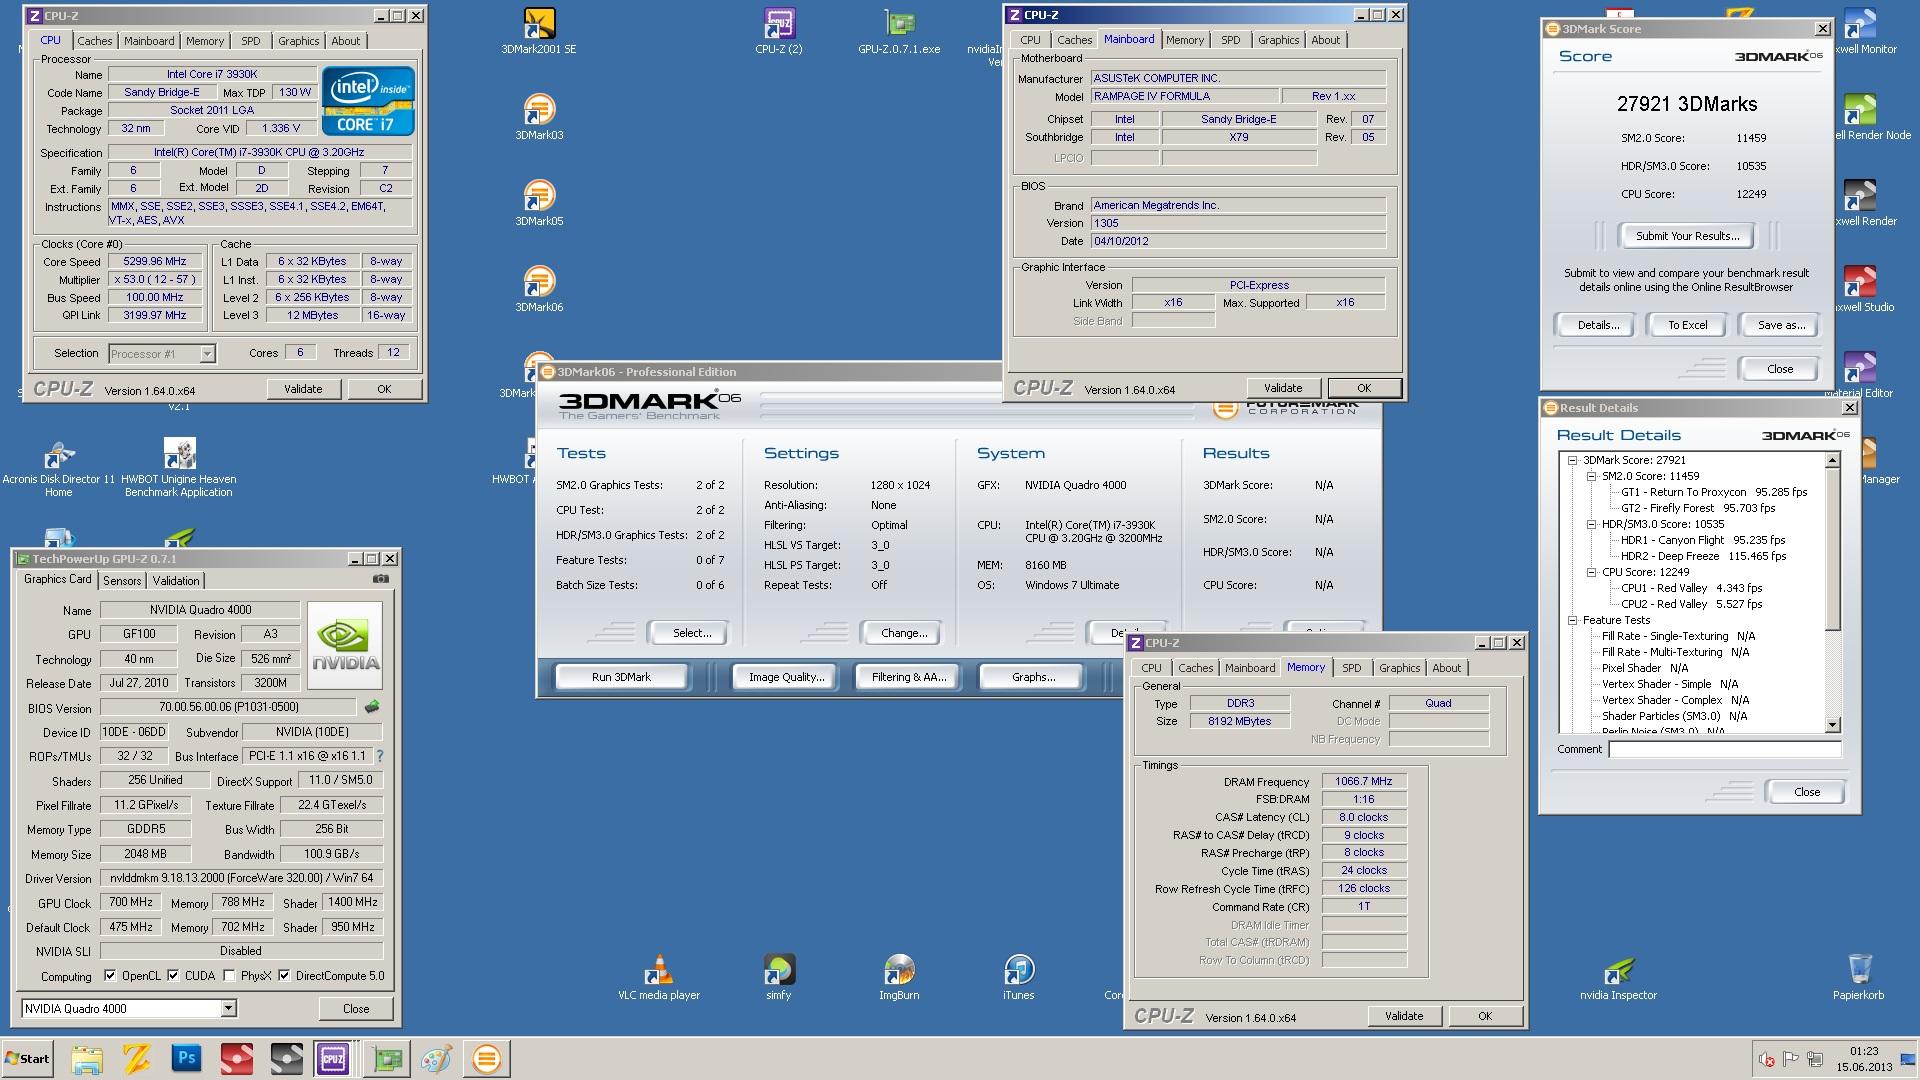Click Image Quality... in 3DMark06

pos(786,677)
